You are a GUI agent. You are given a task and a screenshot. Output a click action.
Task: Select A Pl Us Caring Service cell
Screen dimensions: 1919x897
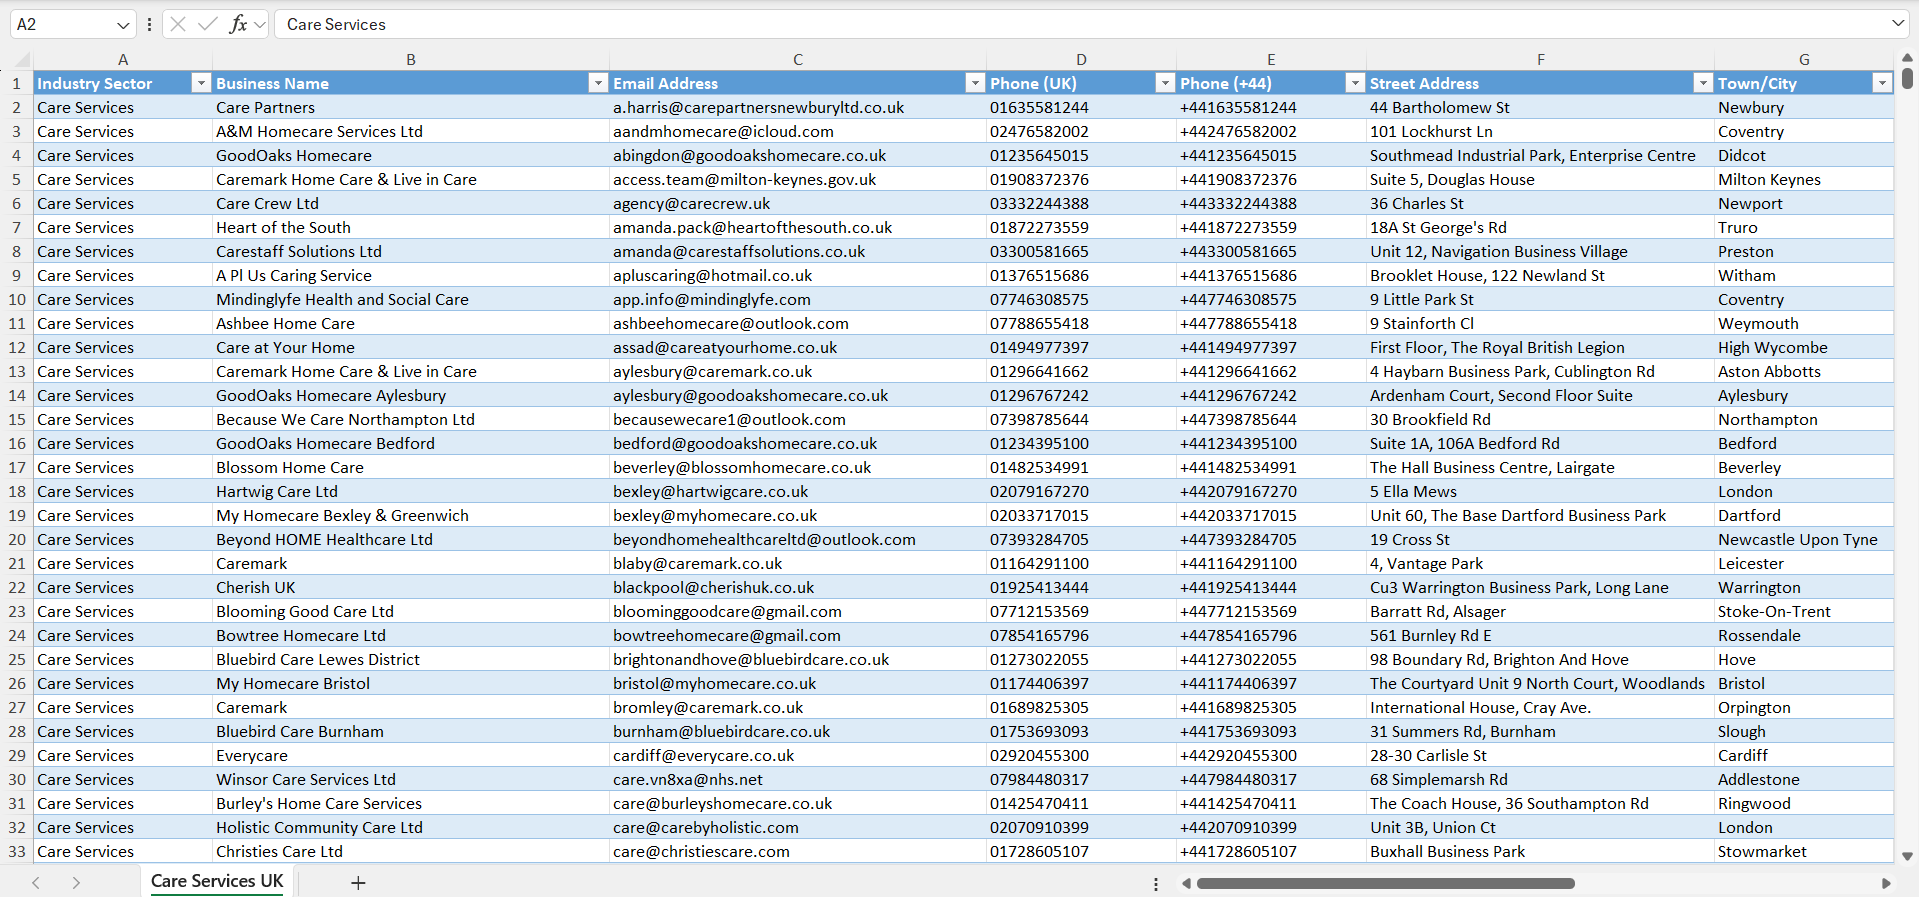click(410, 275)
